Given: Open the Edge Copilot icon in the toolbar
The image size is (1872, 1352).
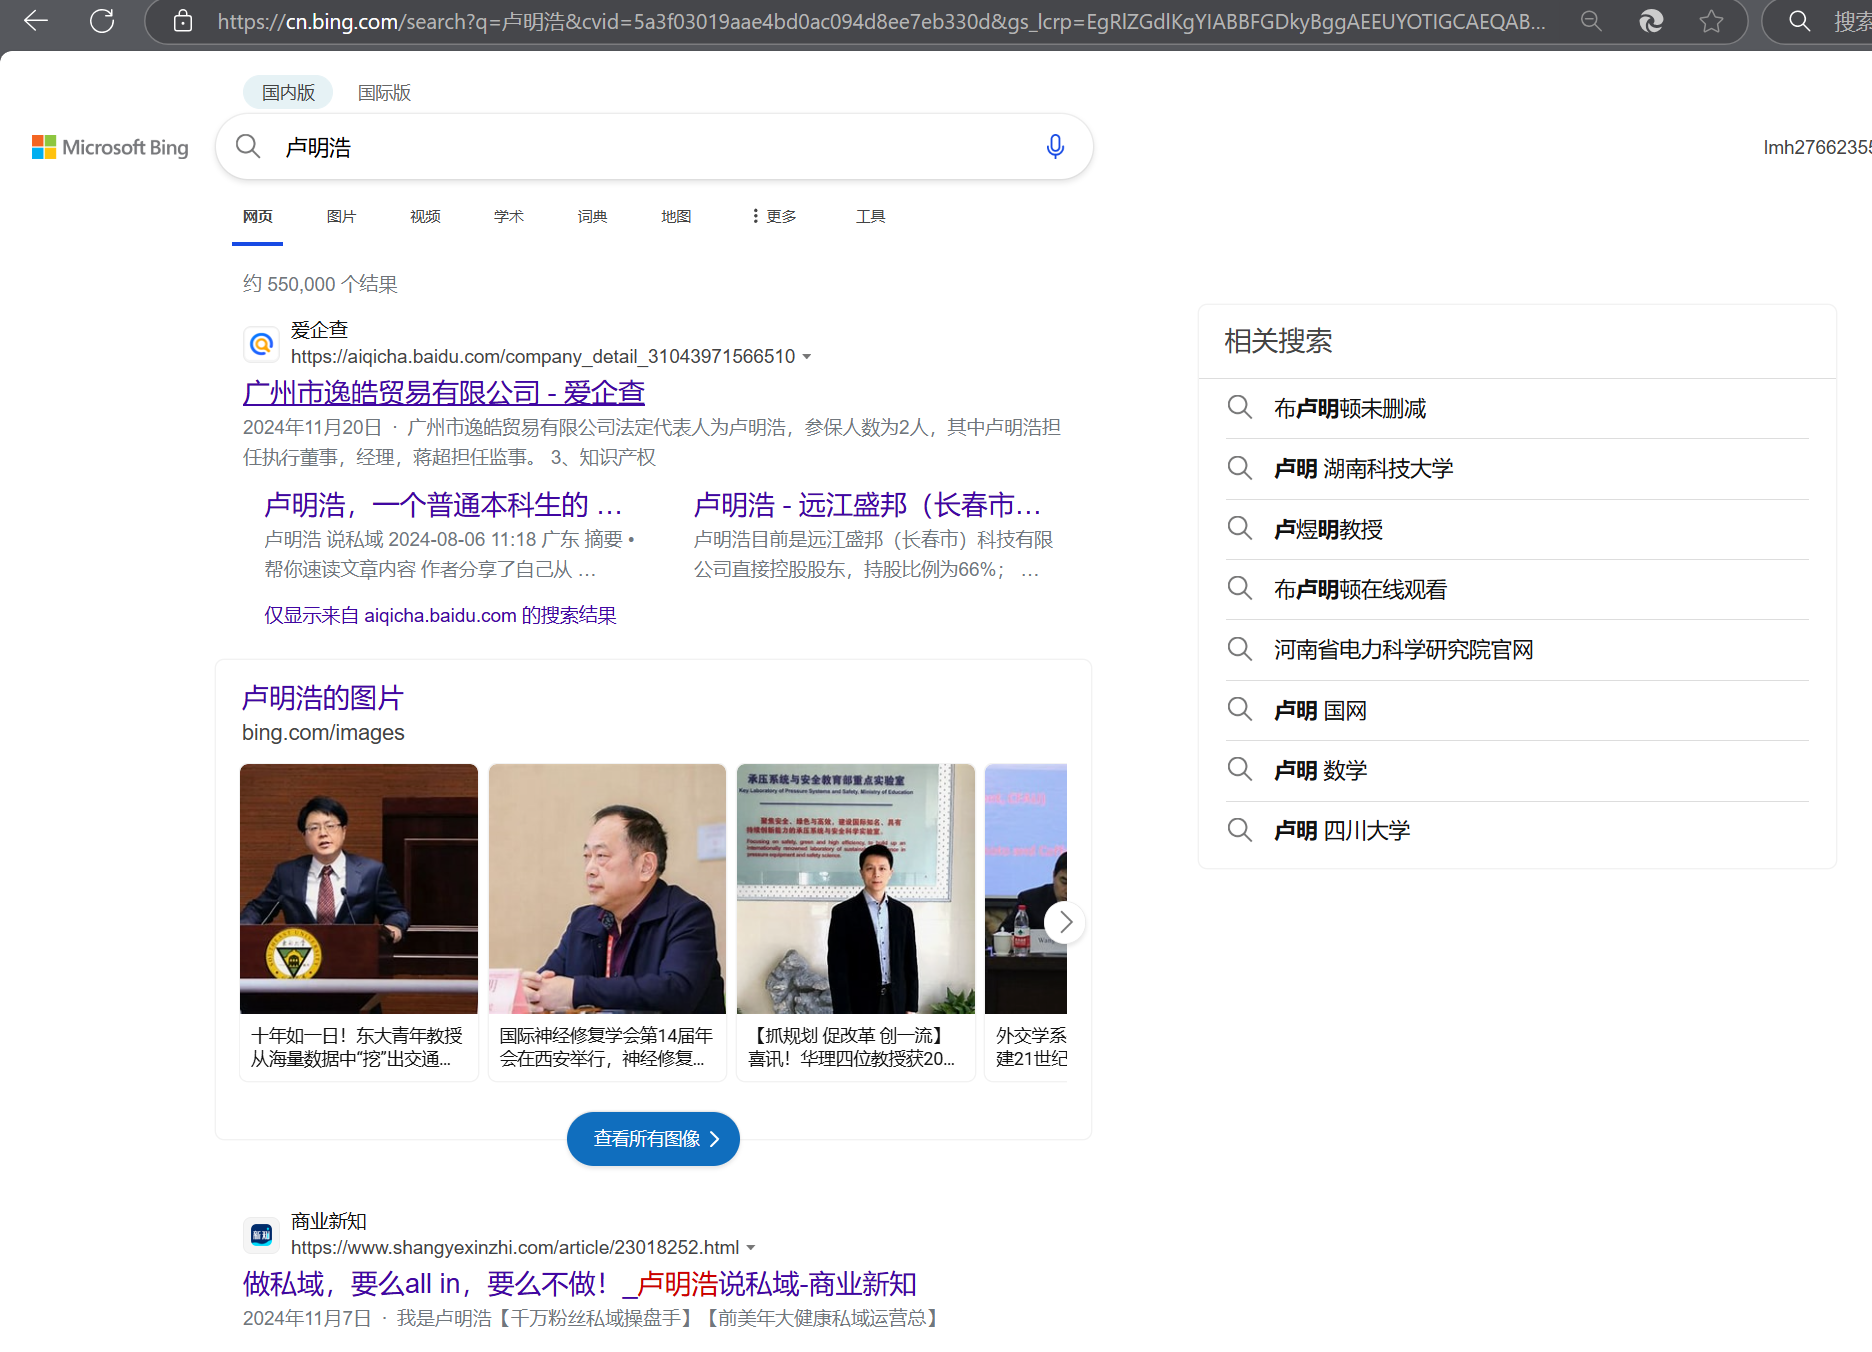Looking at the screenshot, I should coord(1650,21).
